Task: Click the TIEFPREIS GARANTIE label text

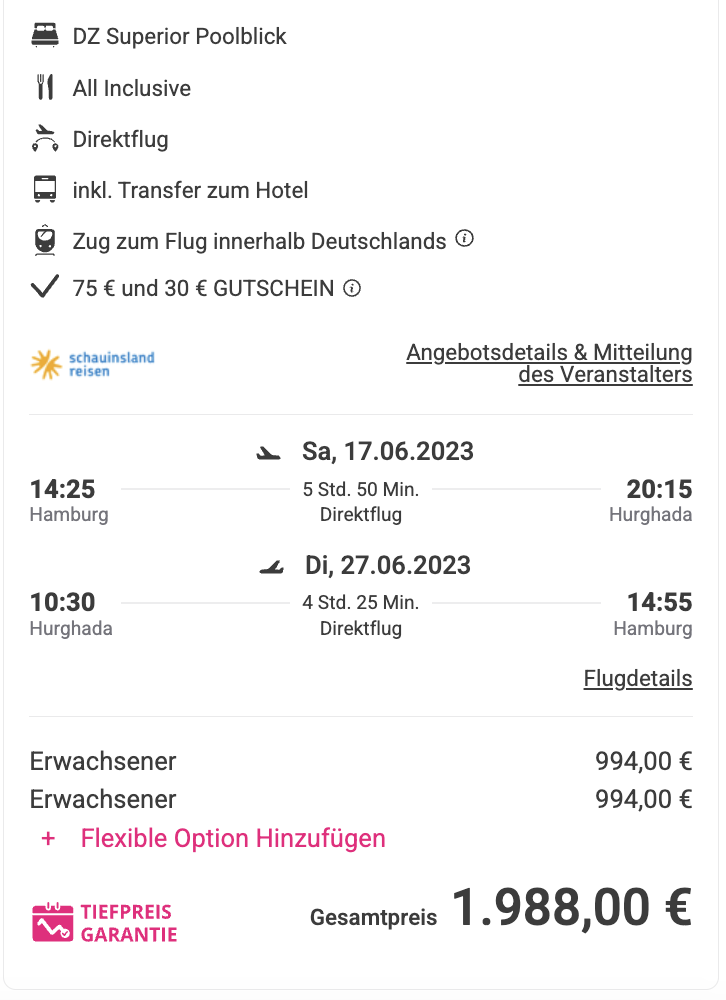Action: pos(128,923)
